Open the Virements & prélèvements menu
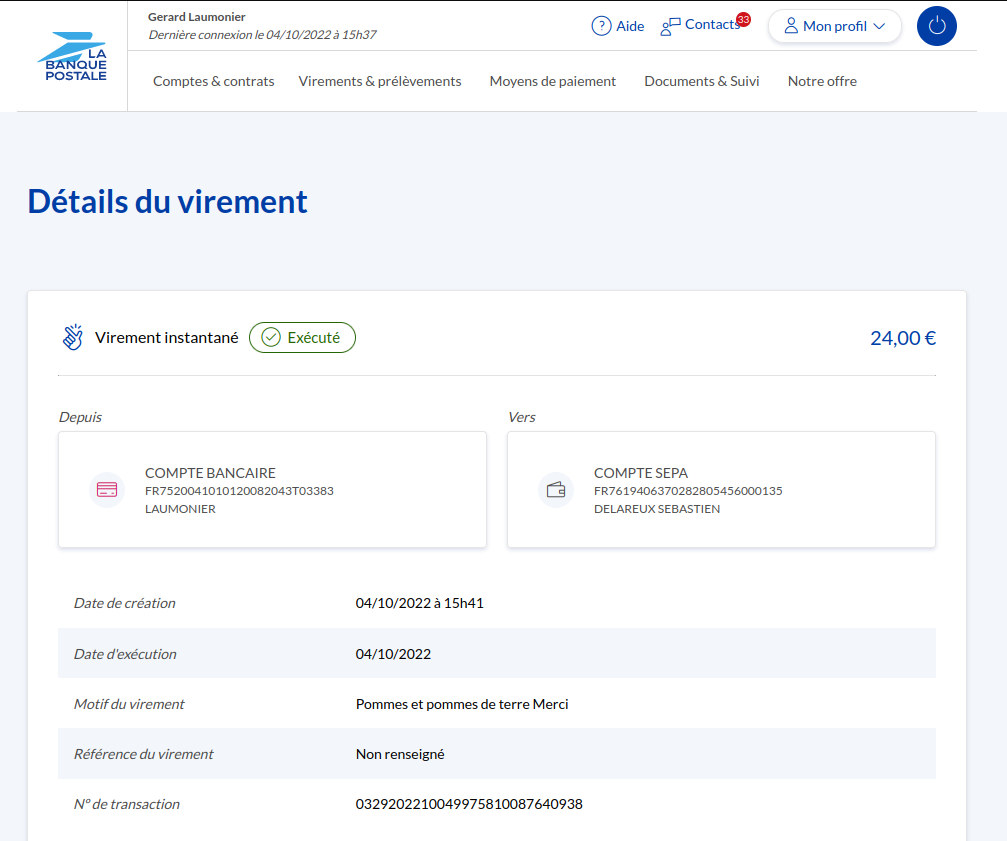 tap(380, 81)
